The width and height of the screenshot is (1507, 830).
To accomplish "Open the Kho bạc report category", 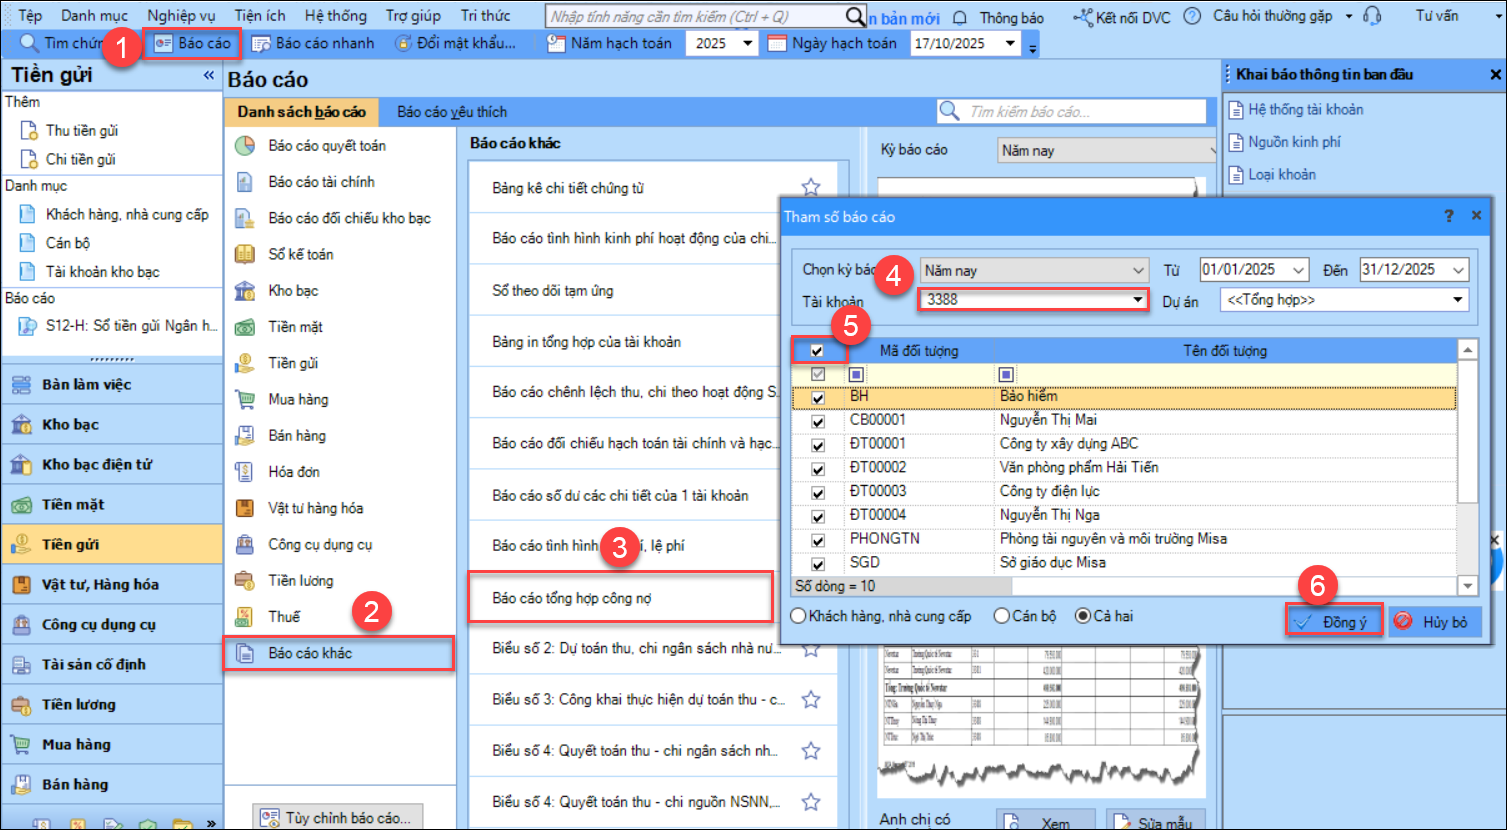I will click(x=293, y=291).
